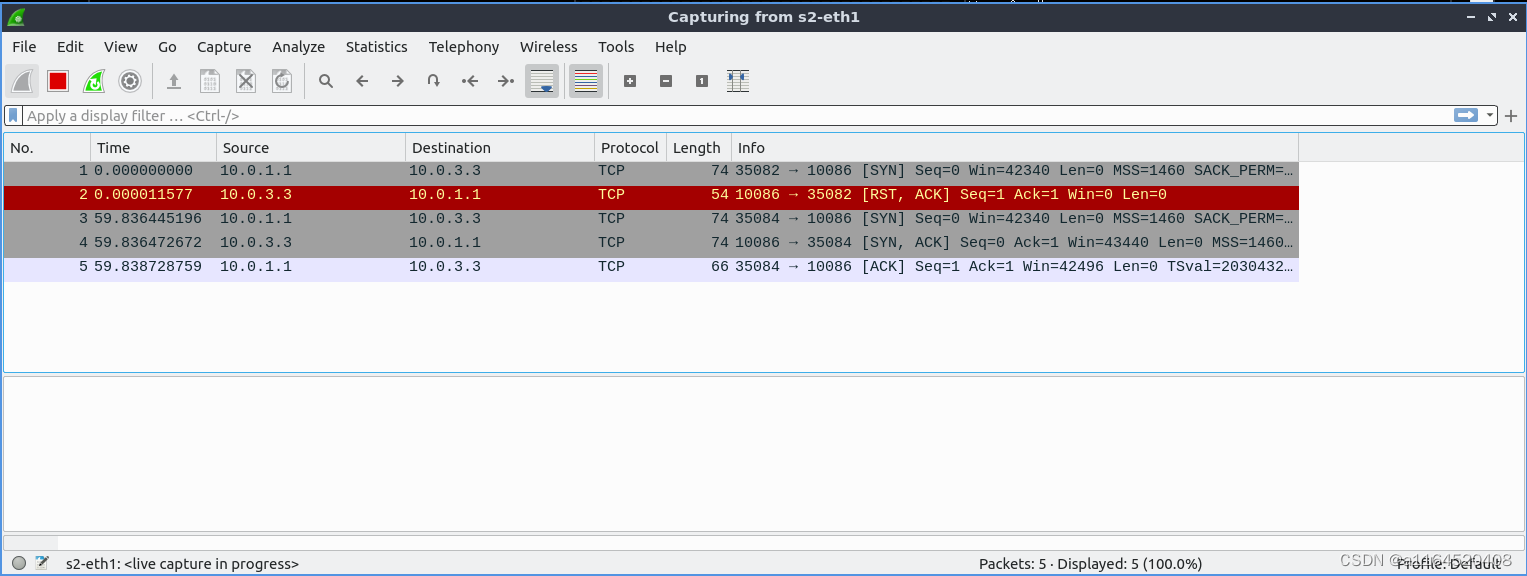This screenshot has height=576, width=1527.
Task: Stop the running capture with red square
Action: pos(58,81)
